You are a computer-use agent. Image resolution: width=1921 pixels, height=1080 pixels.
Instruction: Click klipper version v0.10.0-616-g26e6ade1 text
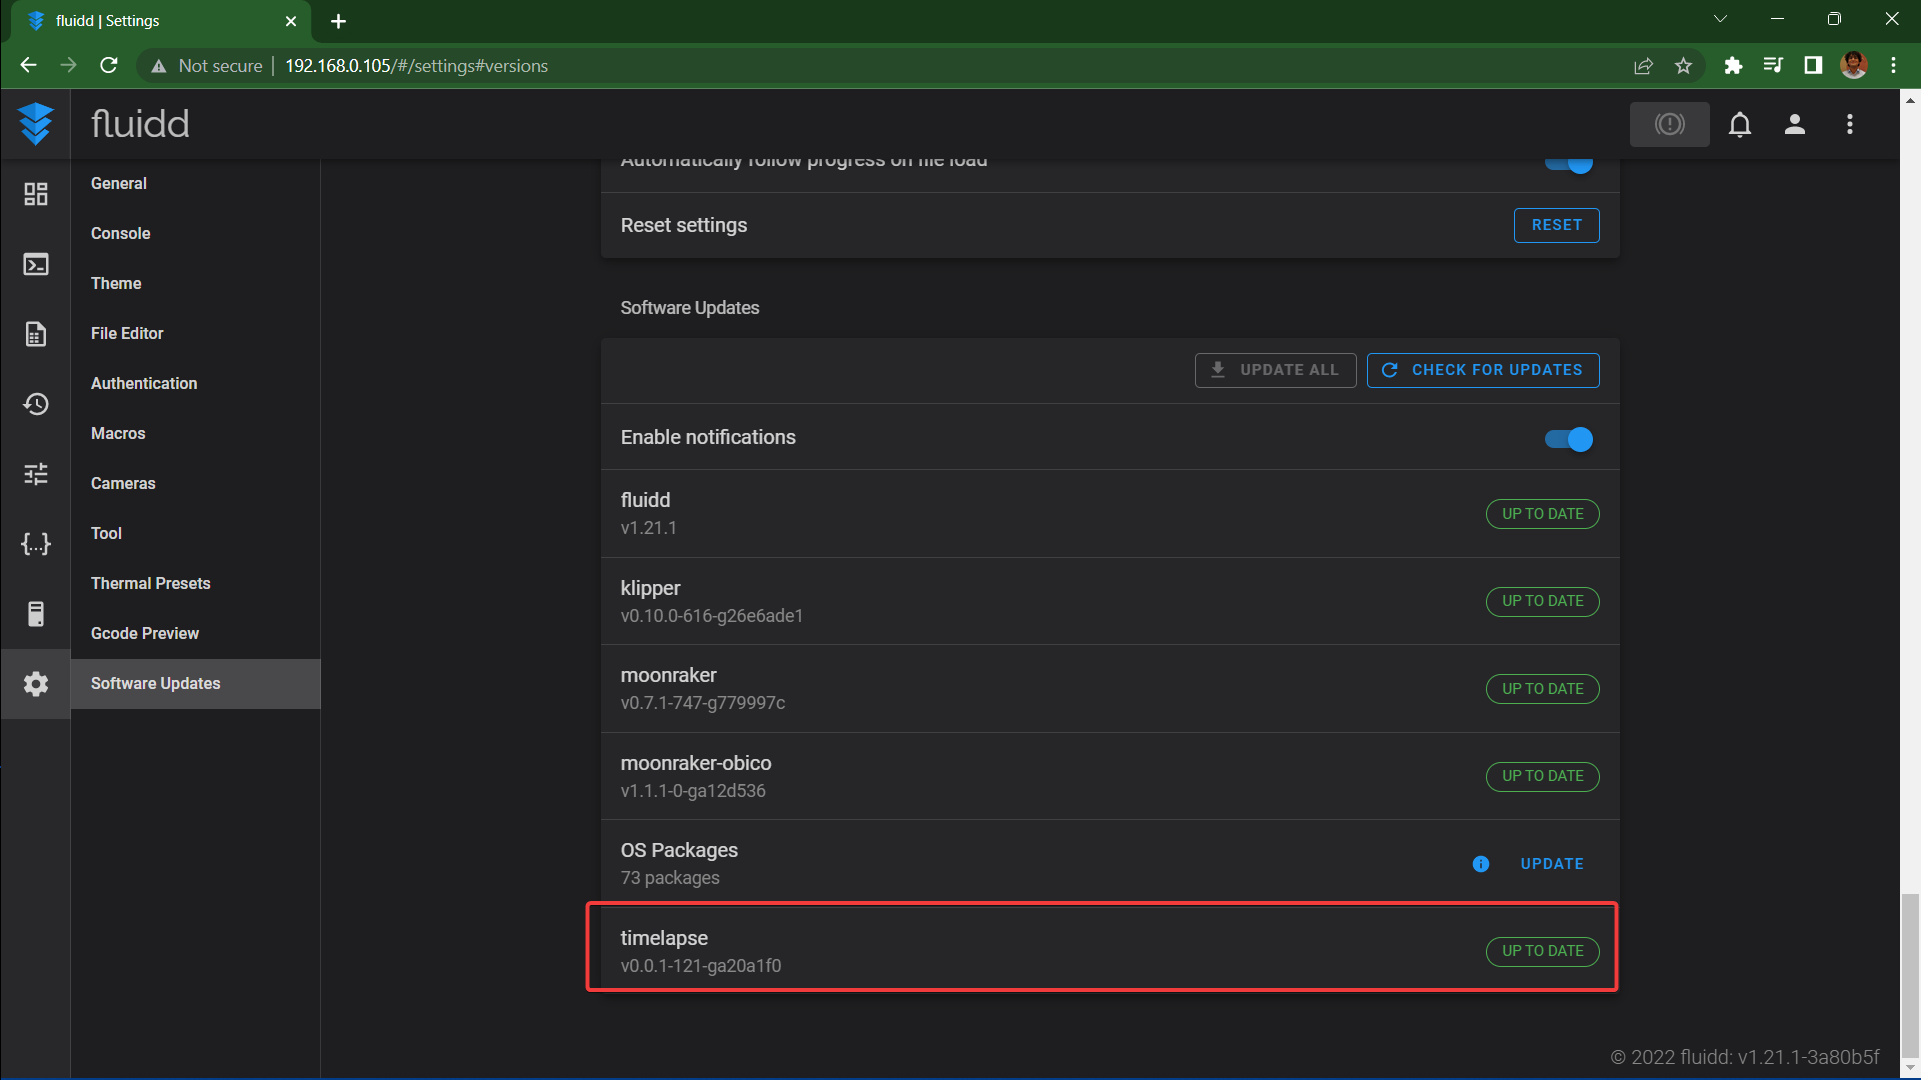pos(712,616)
